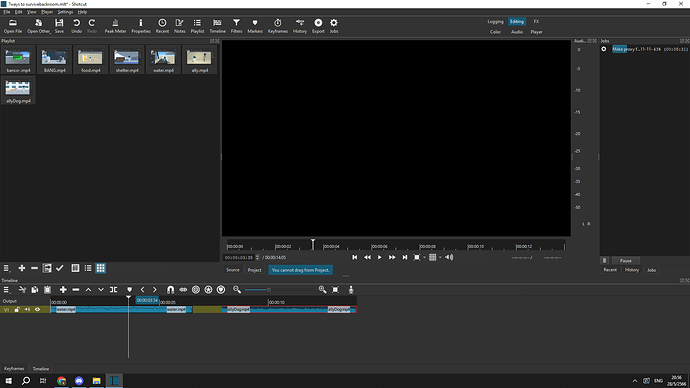Create a marker on the timeline
The width and height of the screenshot is (690, 388).
click(x=129, y=289)
